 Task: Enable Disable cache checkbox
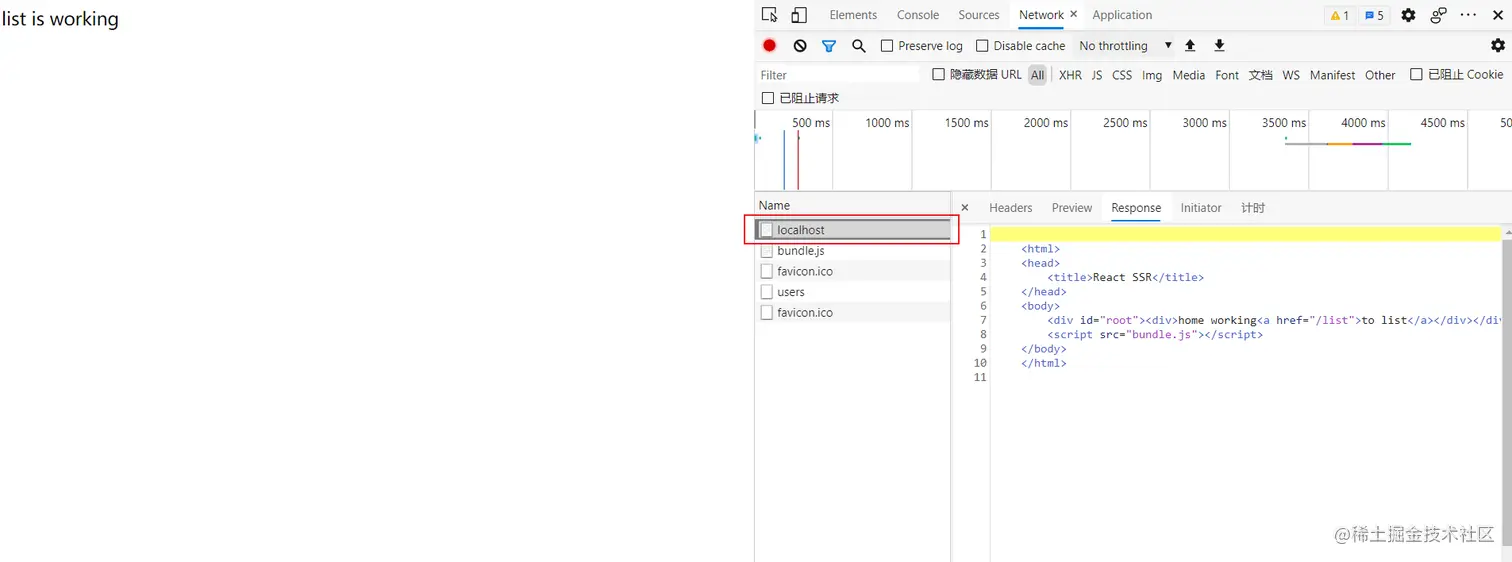982,46
